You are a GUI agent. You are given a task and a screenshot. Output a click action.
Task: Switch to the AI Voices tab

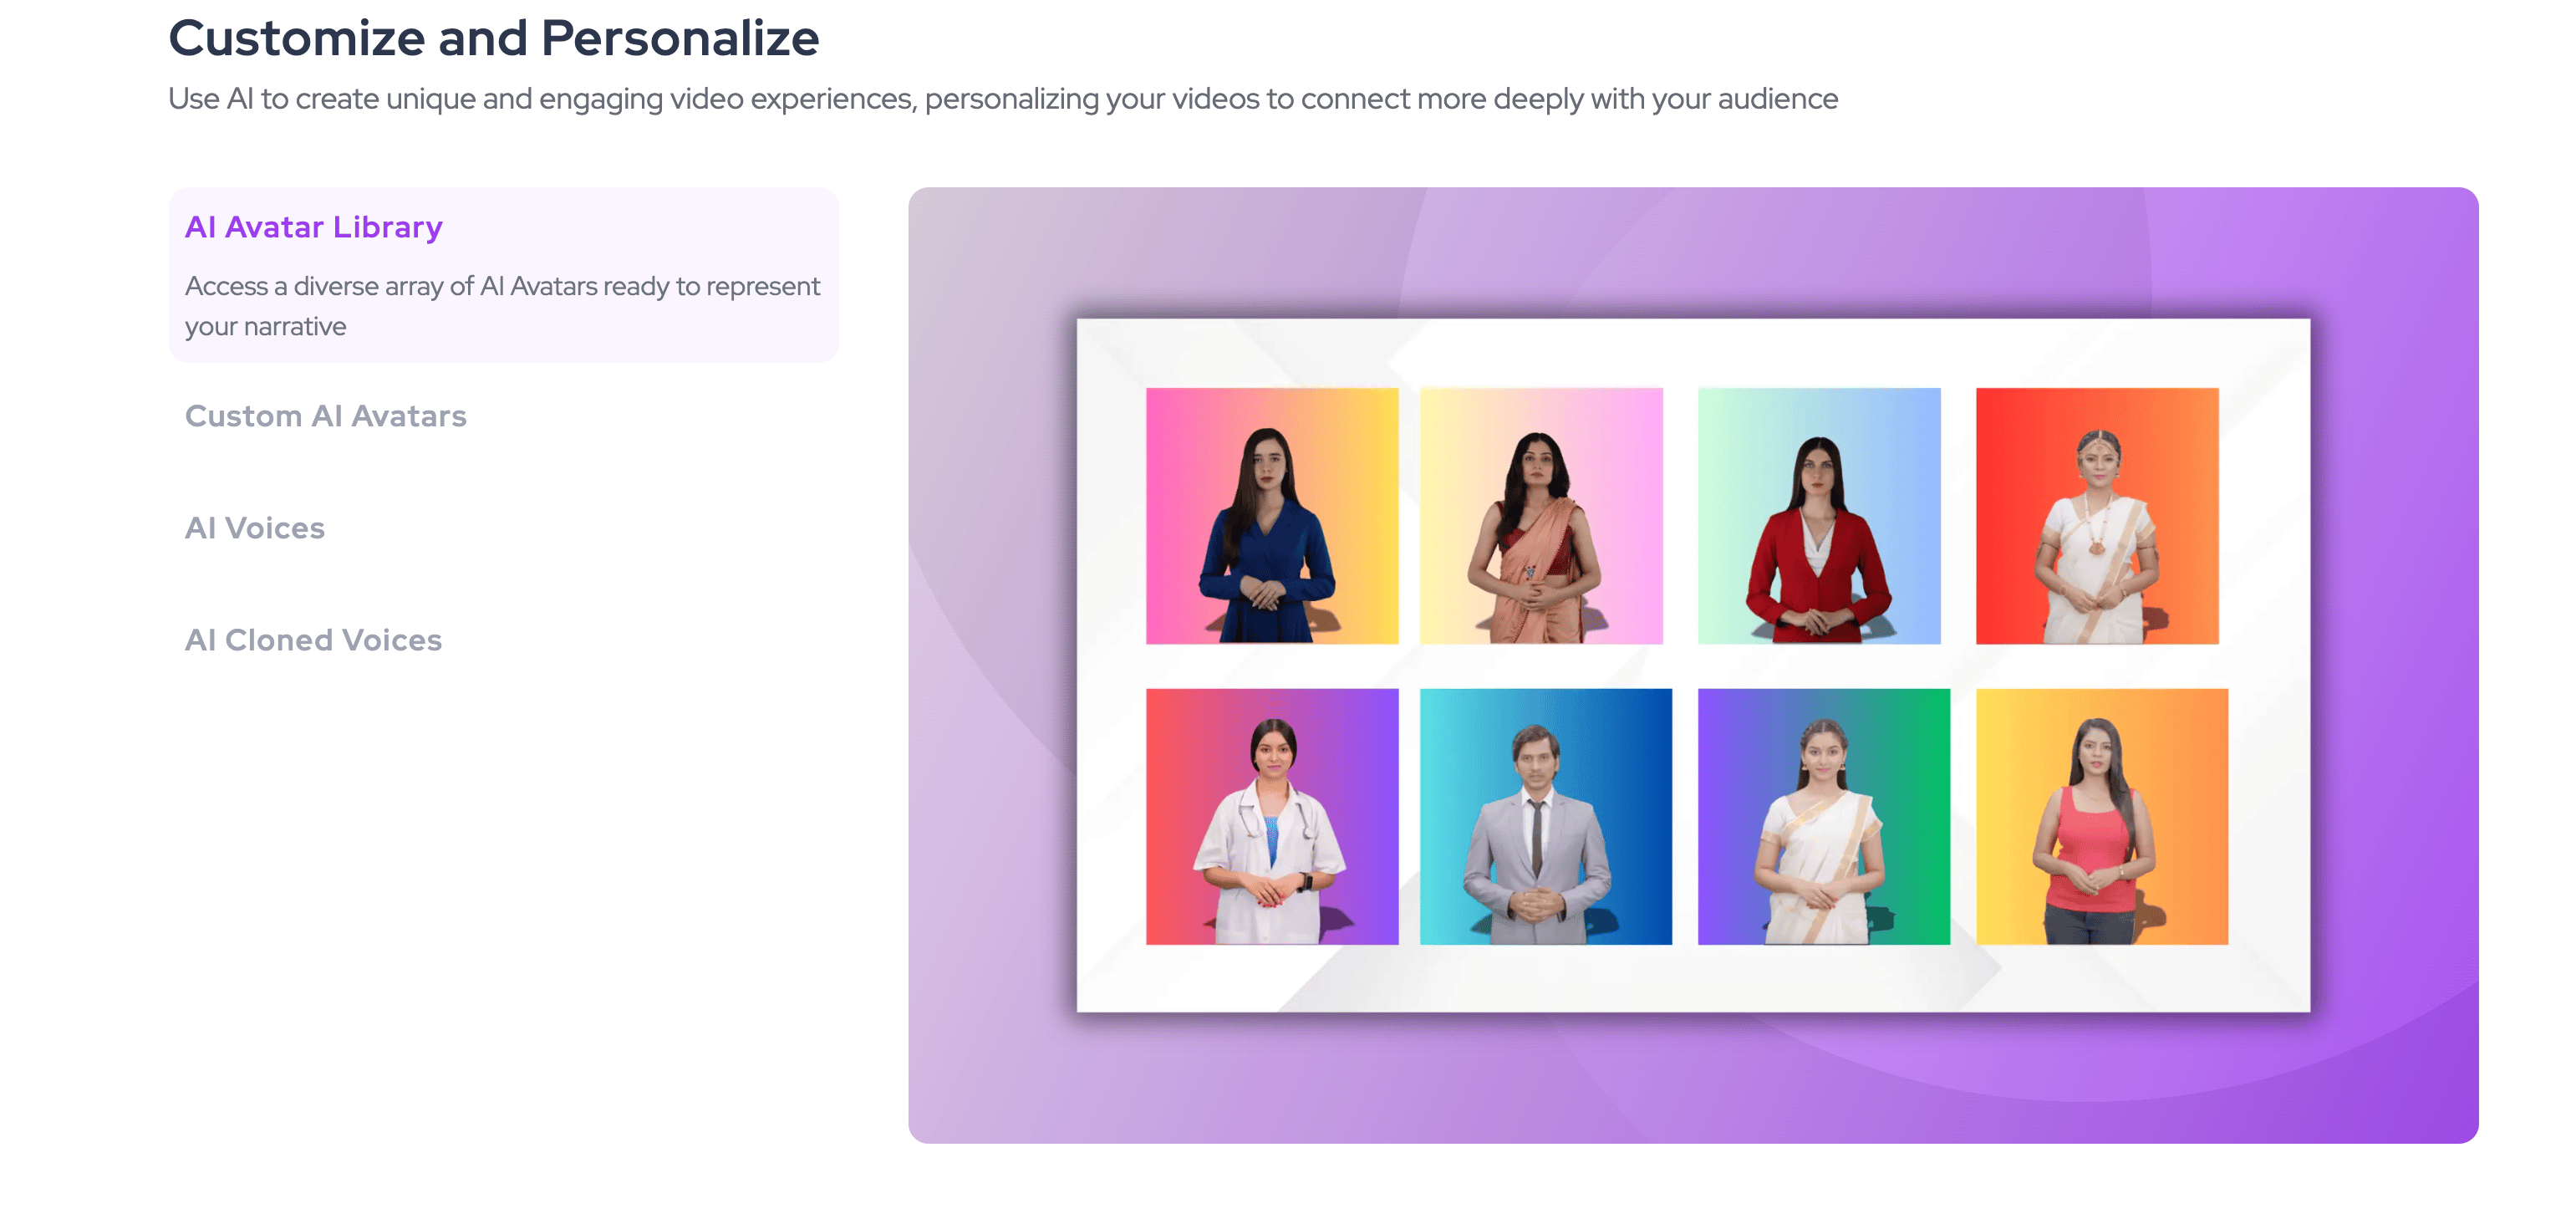point(255,528)
